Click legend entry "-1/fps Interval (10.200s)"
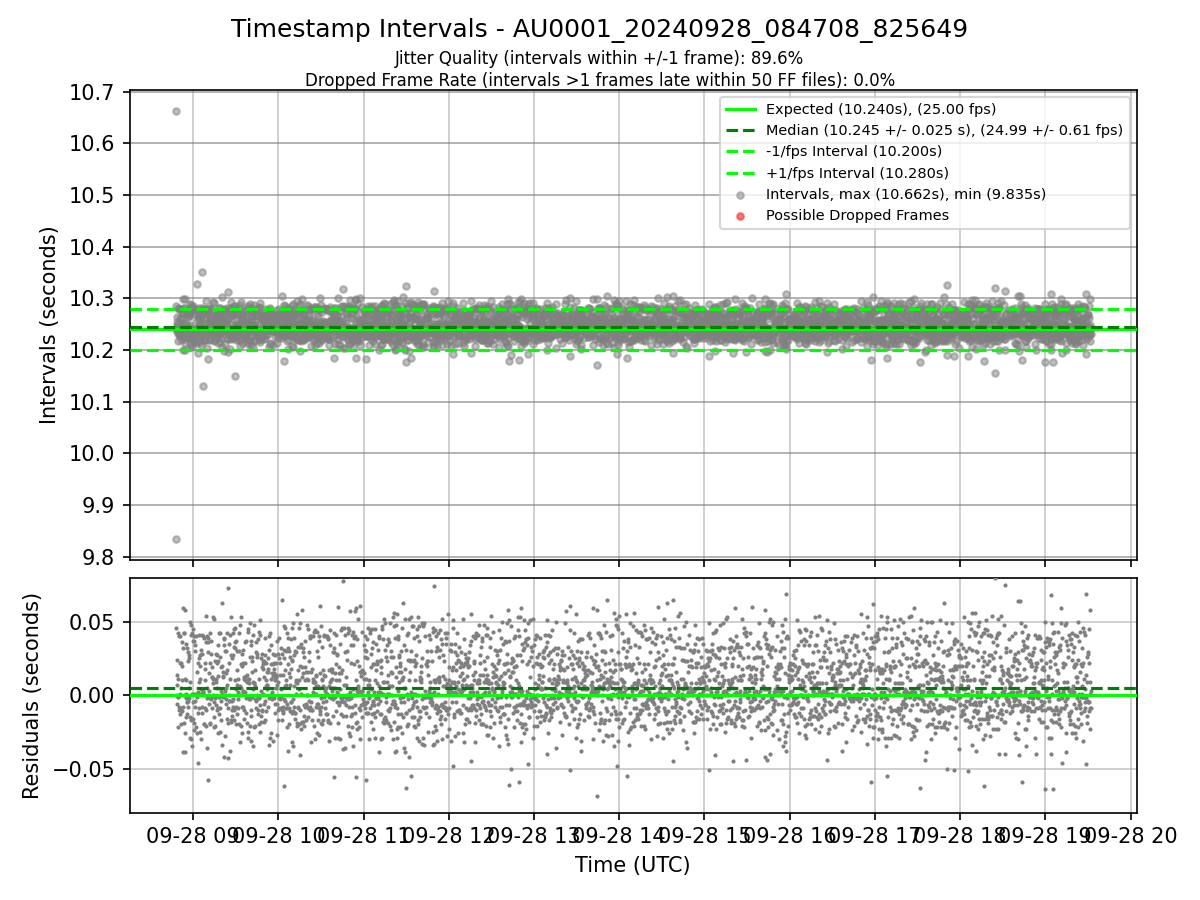Viewport: 1200px width, 900px height. pos(854,151)
